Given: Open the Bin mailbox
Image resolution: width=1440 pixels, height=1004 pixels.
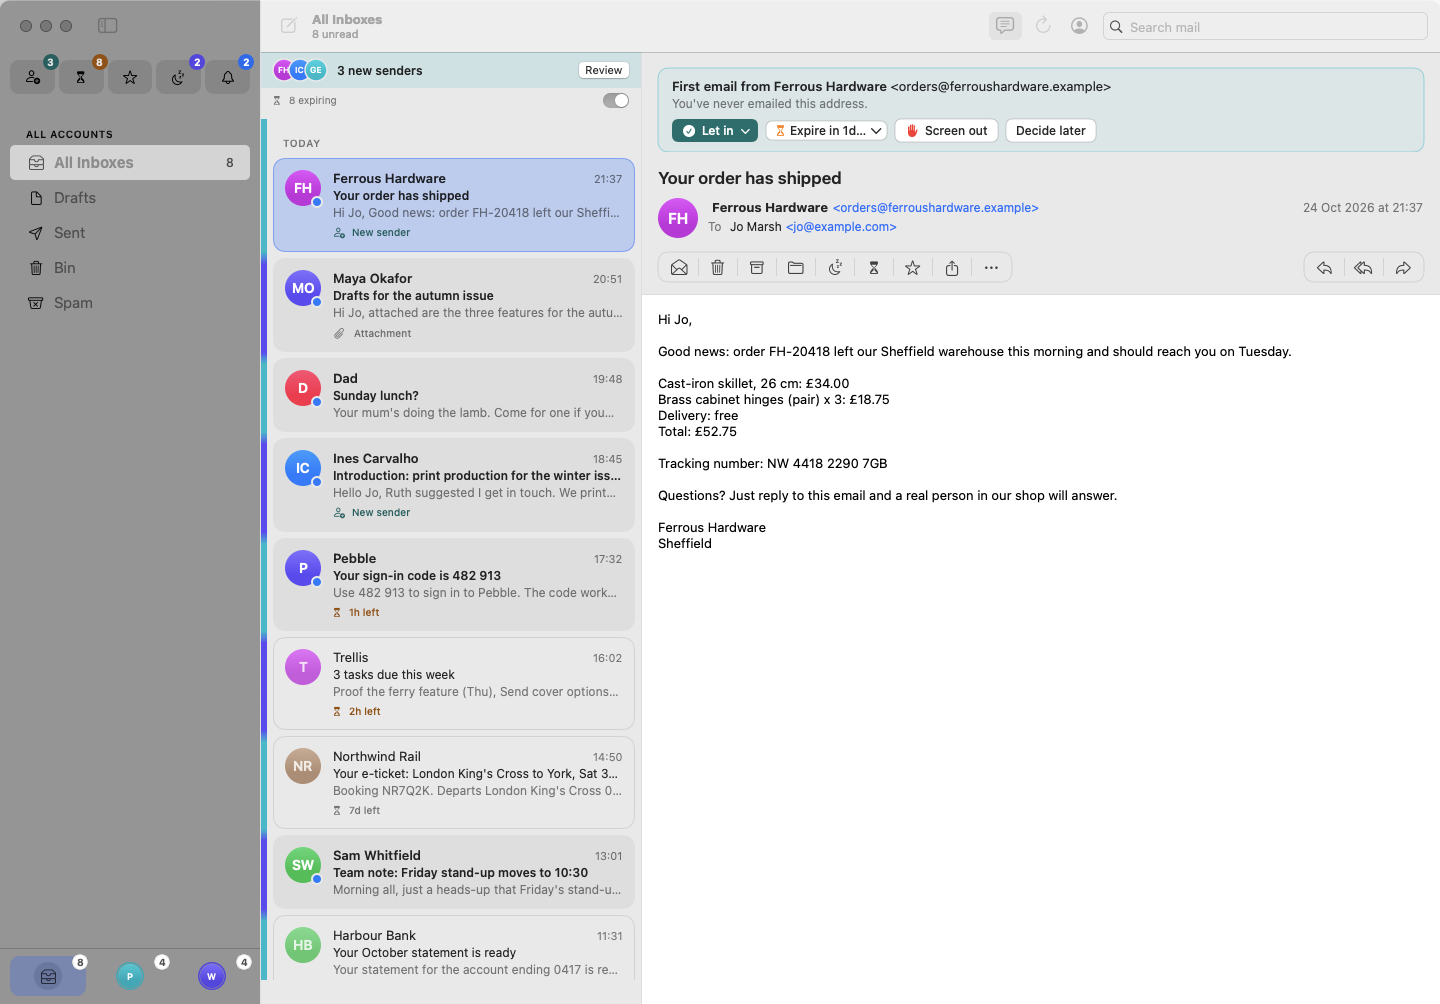Looking at the screenshot, I should point(130,268).
